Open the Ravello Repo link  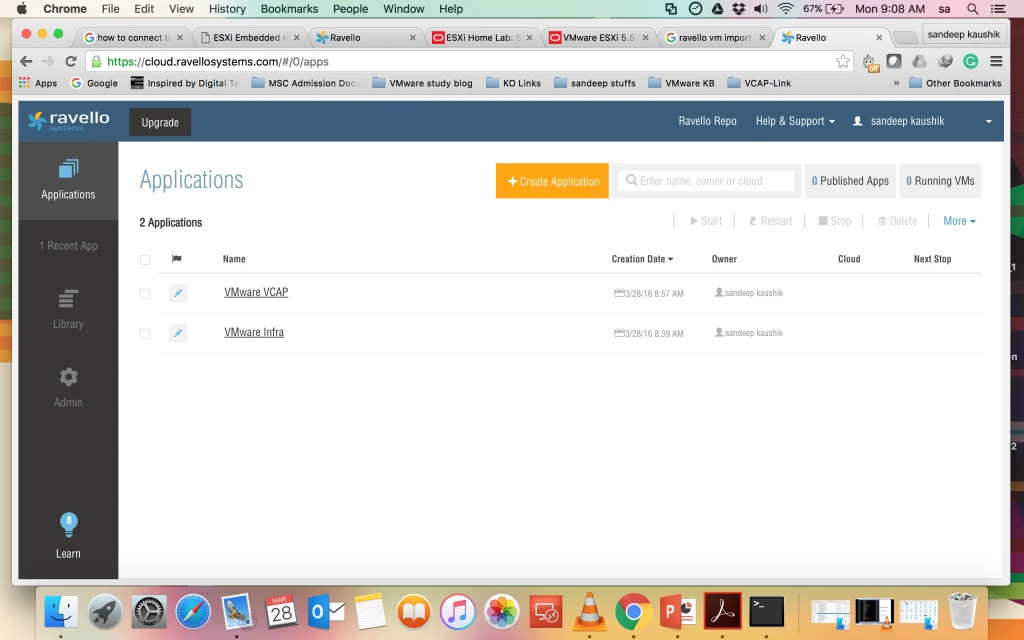coord(707,121)
